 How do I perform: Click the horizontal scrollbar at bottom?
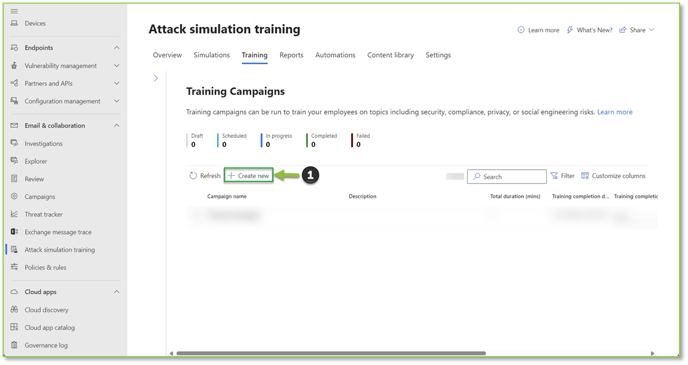tap(331, 353)
